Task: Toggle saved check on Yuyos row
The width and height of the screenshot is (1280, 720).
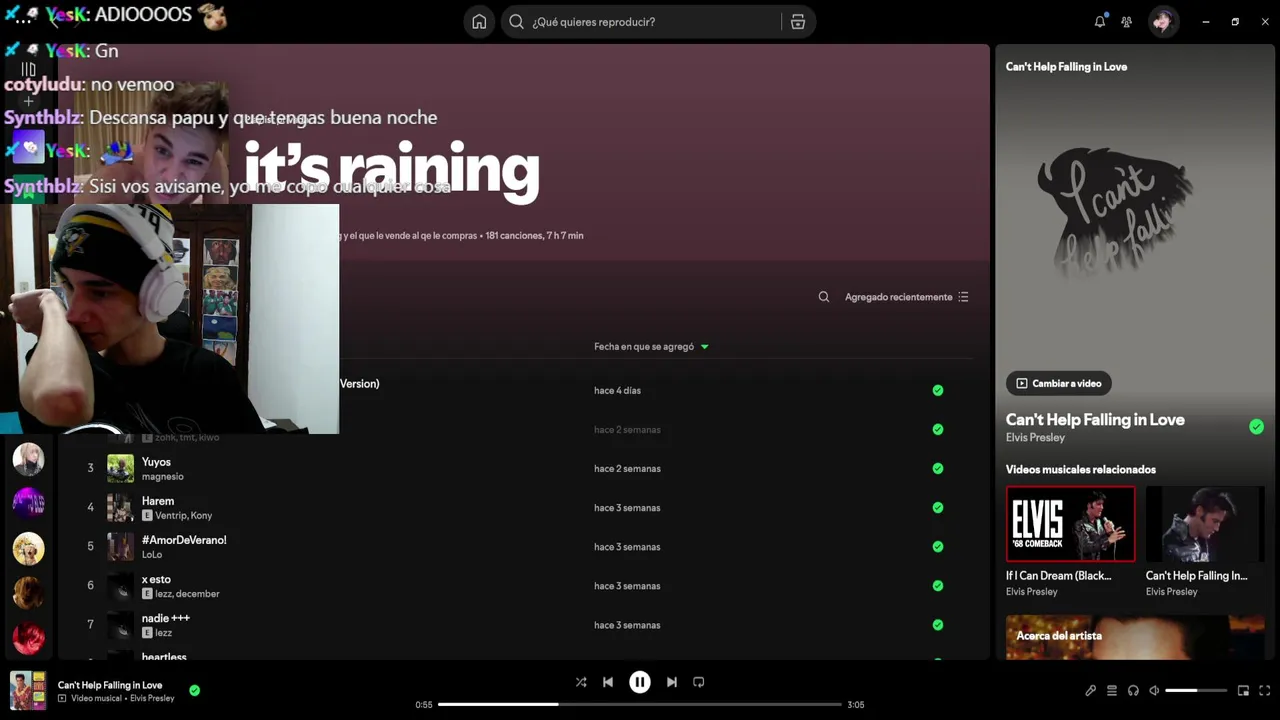Action: [938, 468]
